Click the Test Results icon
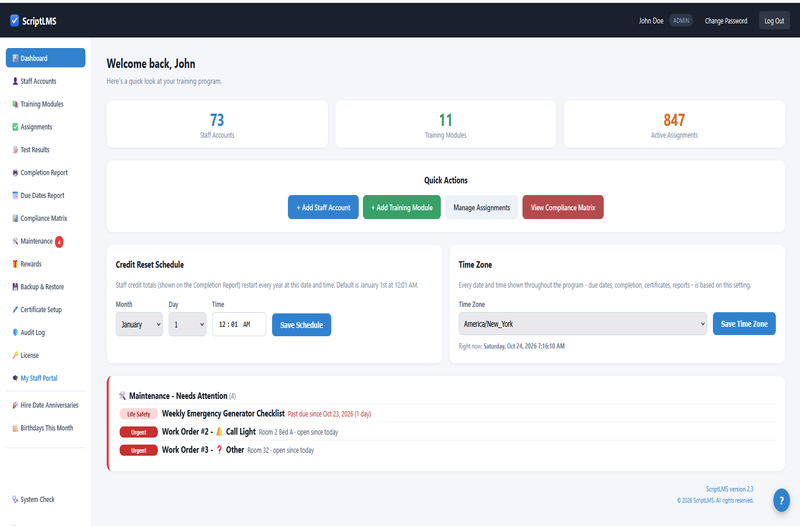The height and width of the screenshot is (526, 800). (15, 149)
